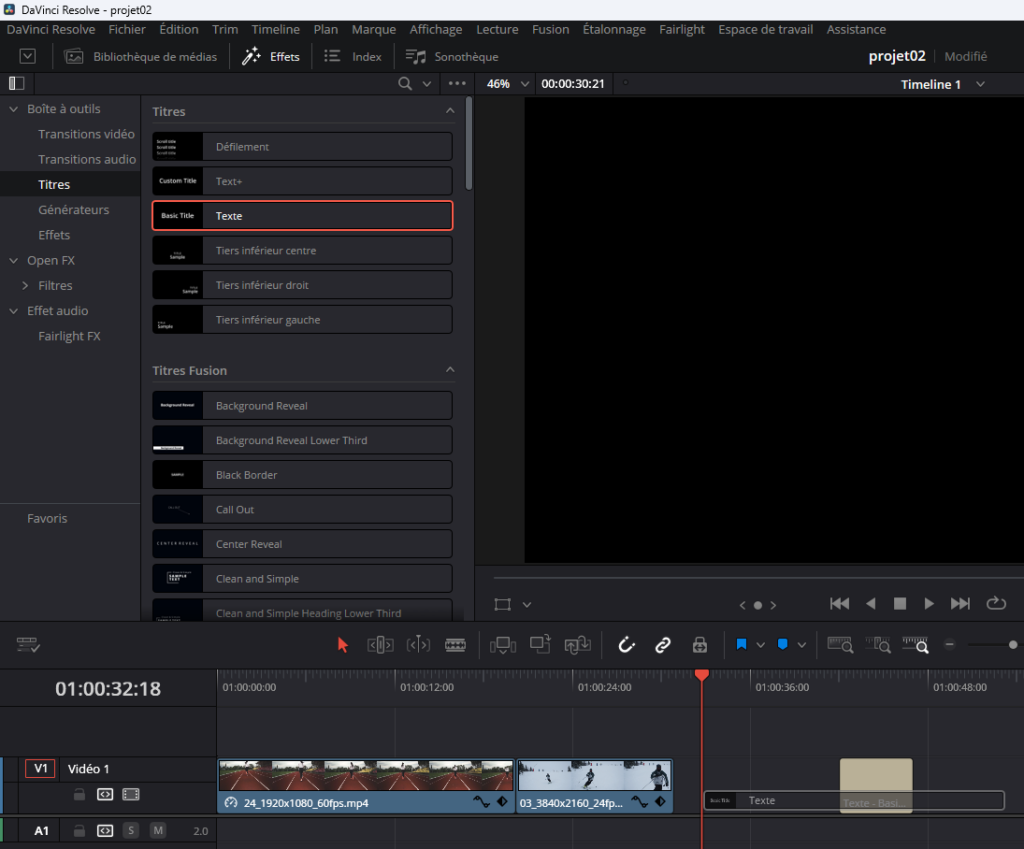
Task: Jump to the first frame button
Action: (840, 603)
